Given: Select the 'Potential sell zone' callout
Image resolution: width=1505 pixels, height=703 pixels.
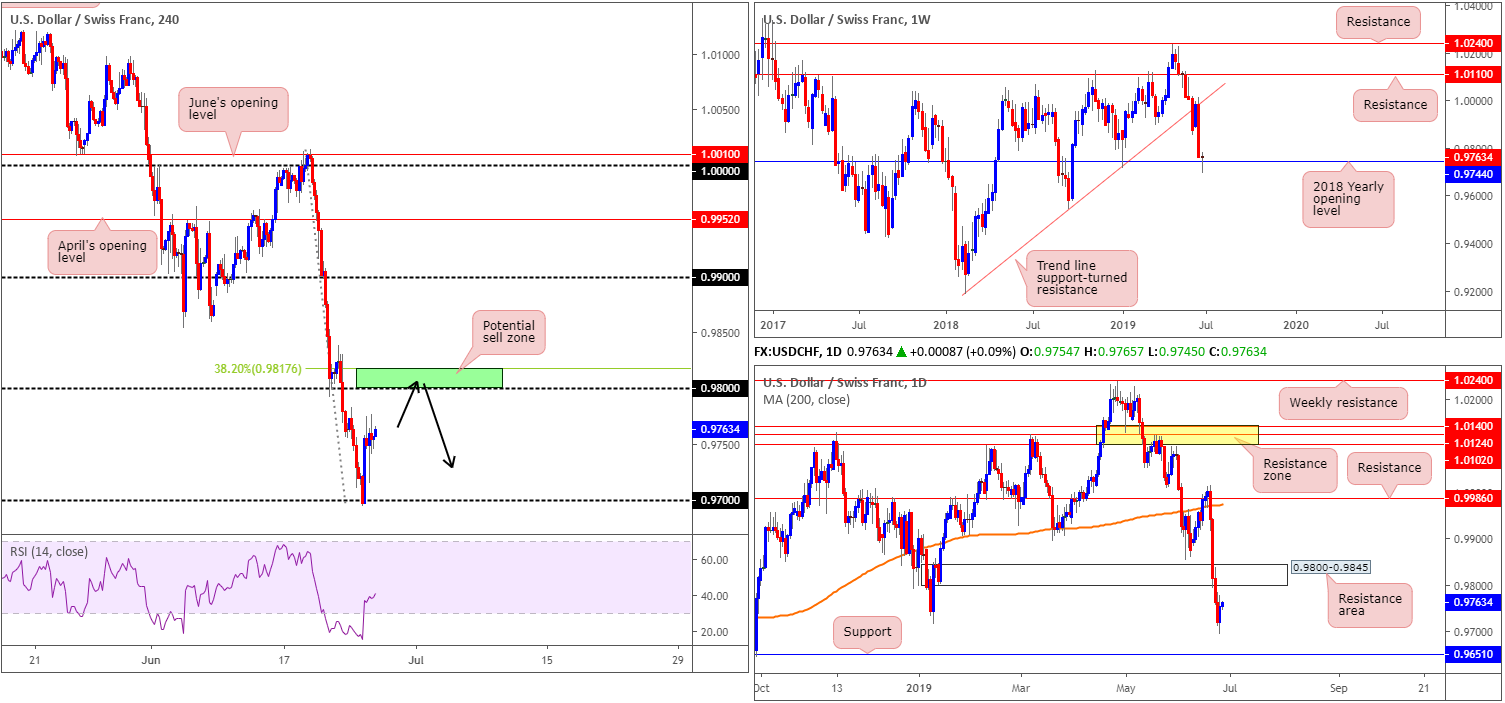Looking at the screenshot, I should click(x=508, y=333).
